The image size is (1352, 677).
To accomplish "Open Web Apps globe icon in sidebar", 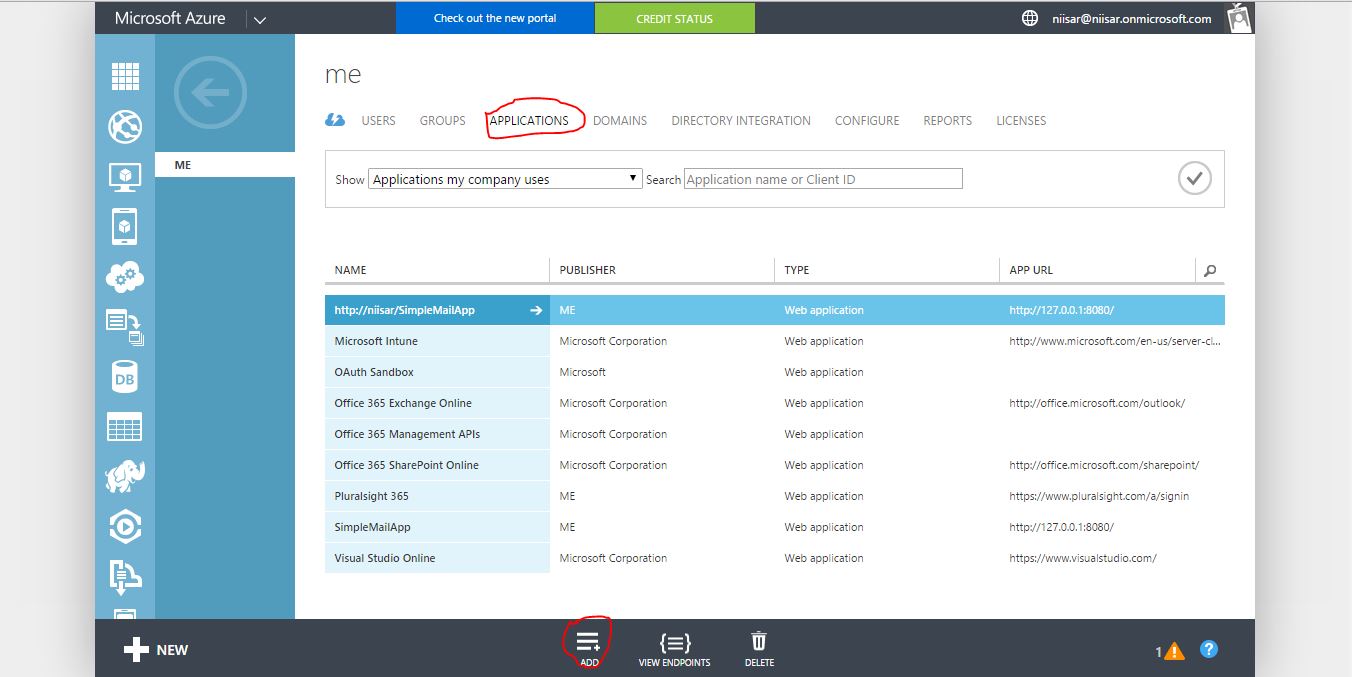I will click(x=125, y=127).
